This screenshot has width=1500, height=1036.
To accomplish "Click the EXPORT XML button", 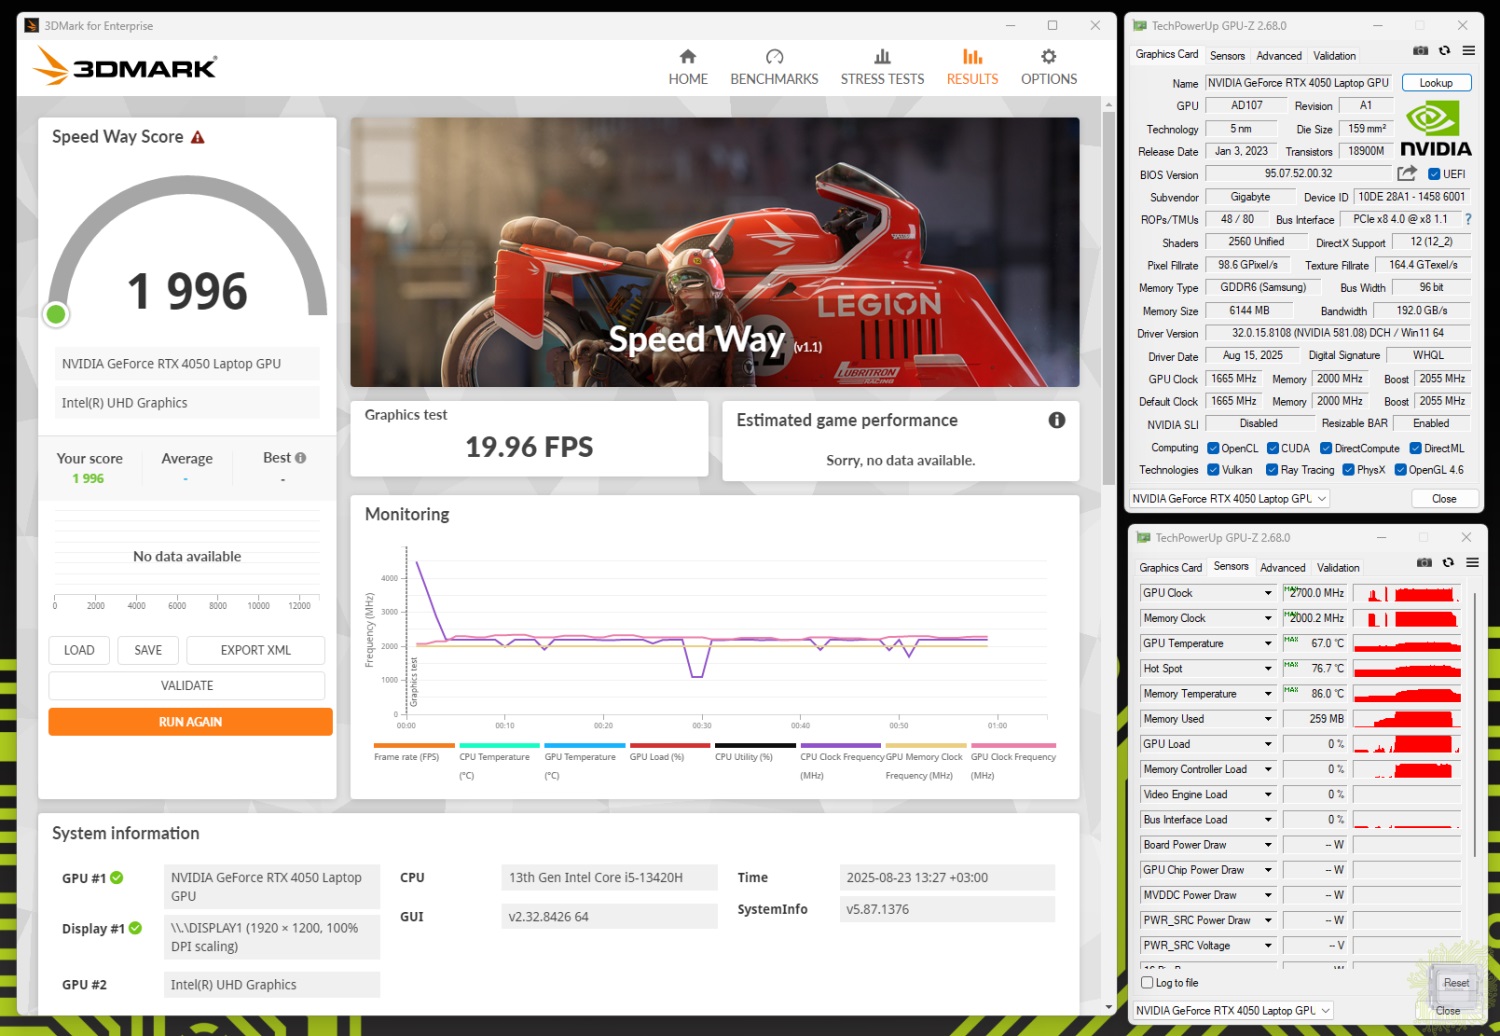I will pos(256,650).
